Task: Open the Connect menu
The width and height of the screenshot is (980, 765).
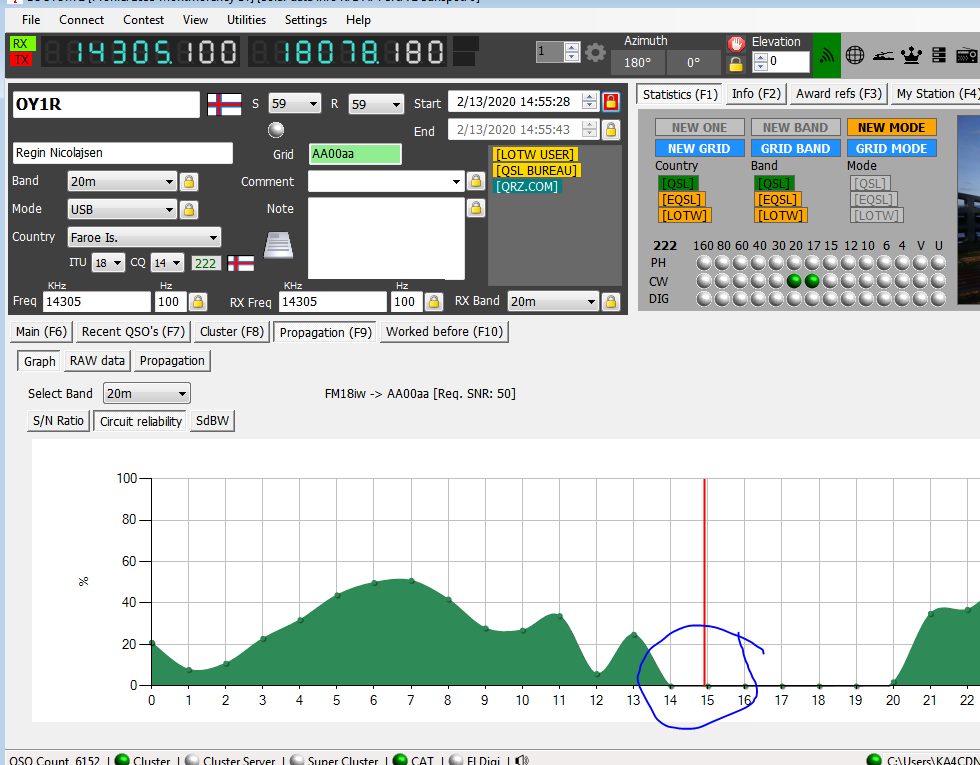Action: 81,20
